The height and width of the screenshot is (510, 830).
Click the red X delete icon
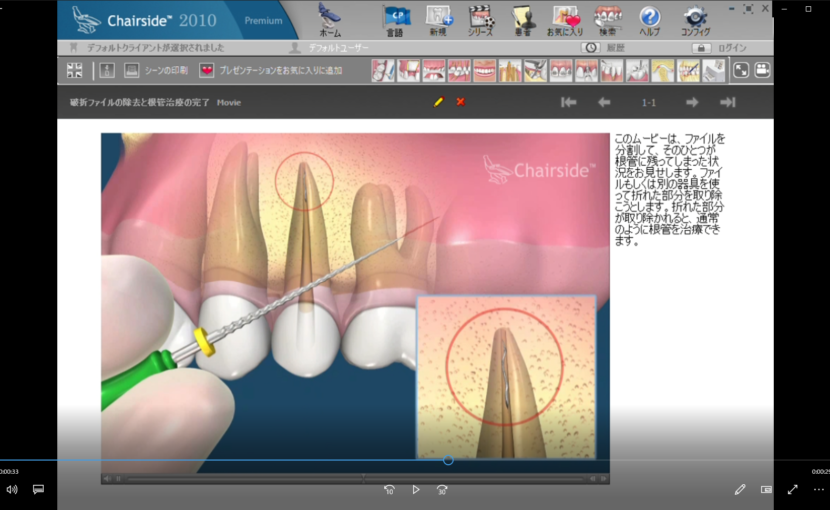click(x=461, y=102)
